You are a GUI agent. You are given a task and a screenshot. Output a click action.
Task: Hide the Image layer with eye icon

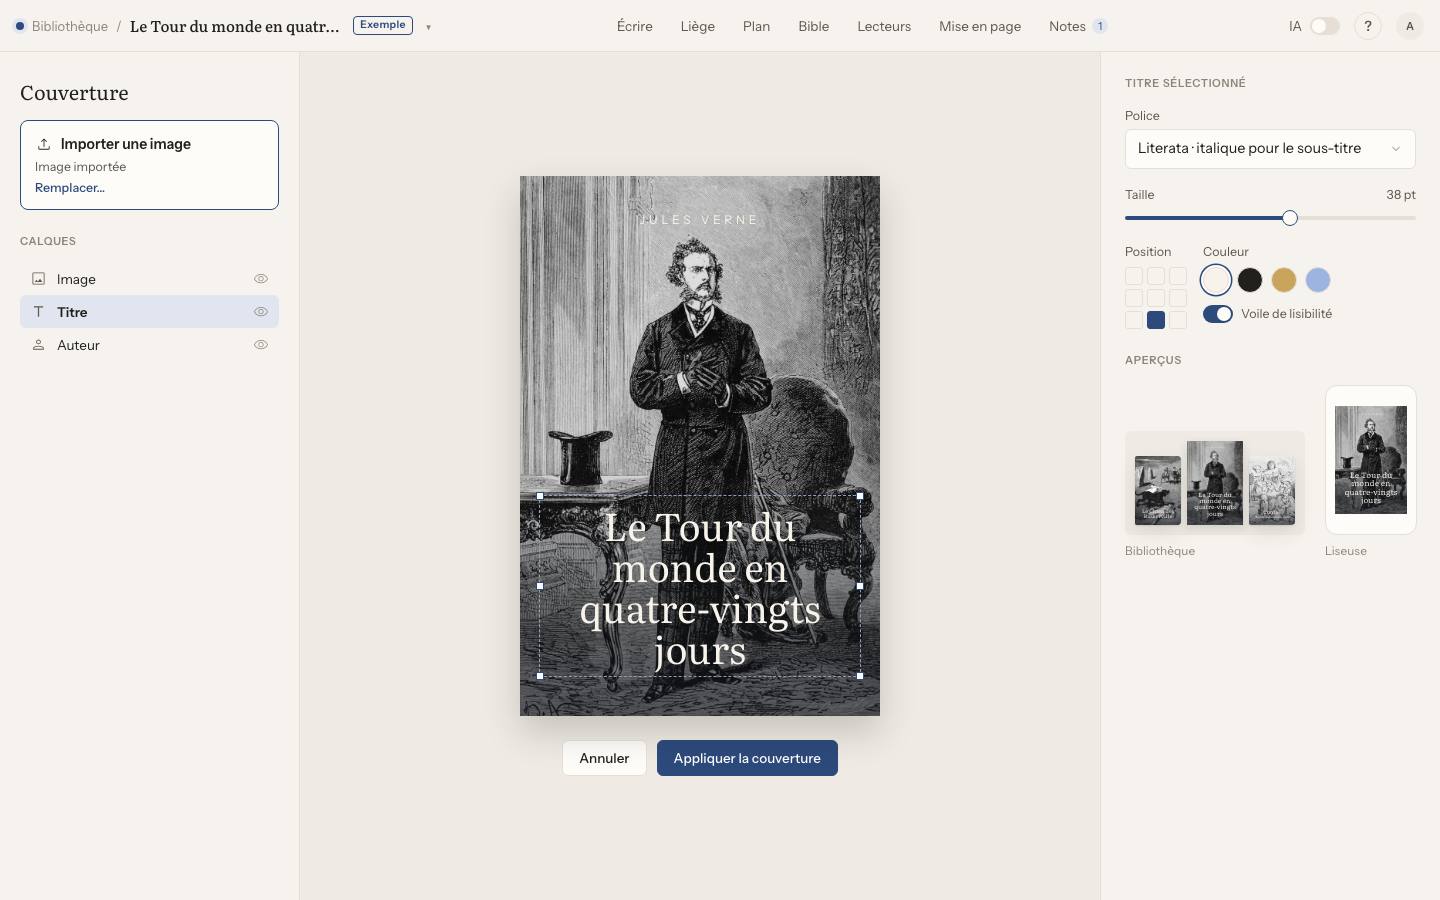click(261, 279)
